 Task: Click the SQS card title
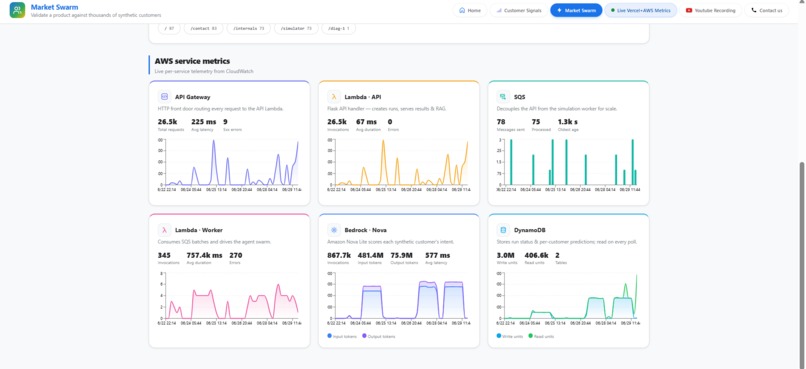(519, 97)
